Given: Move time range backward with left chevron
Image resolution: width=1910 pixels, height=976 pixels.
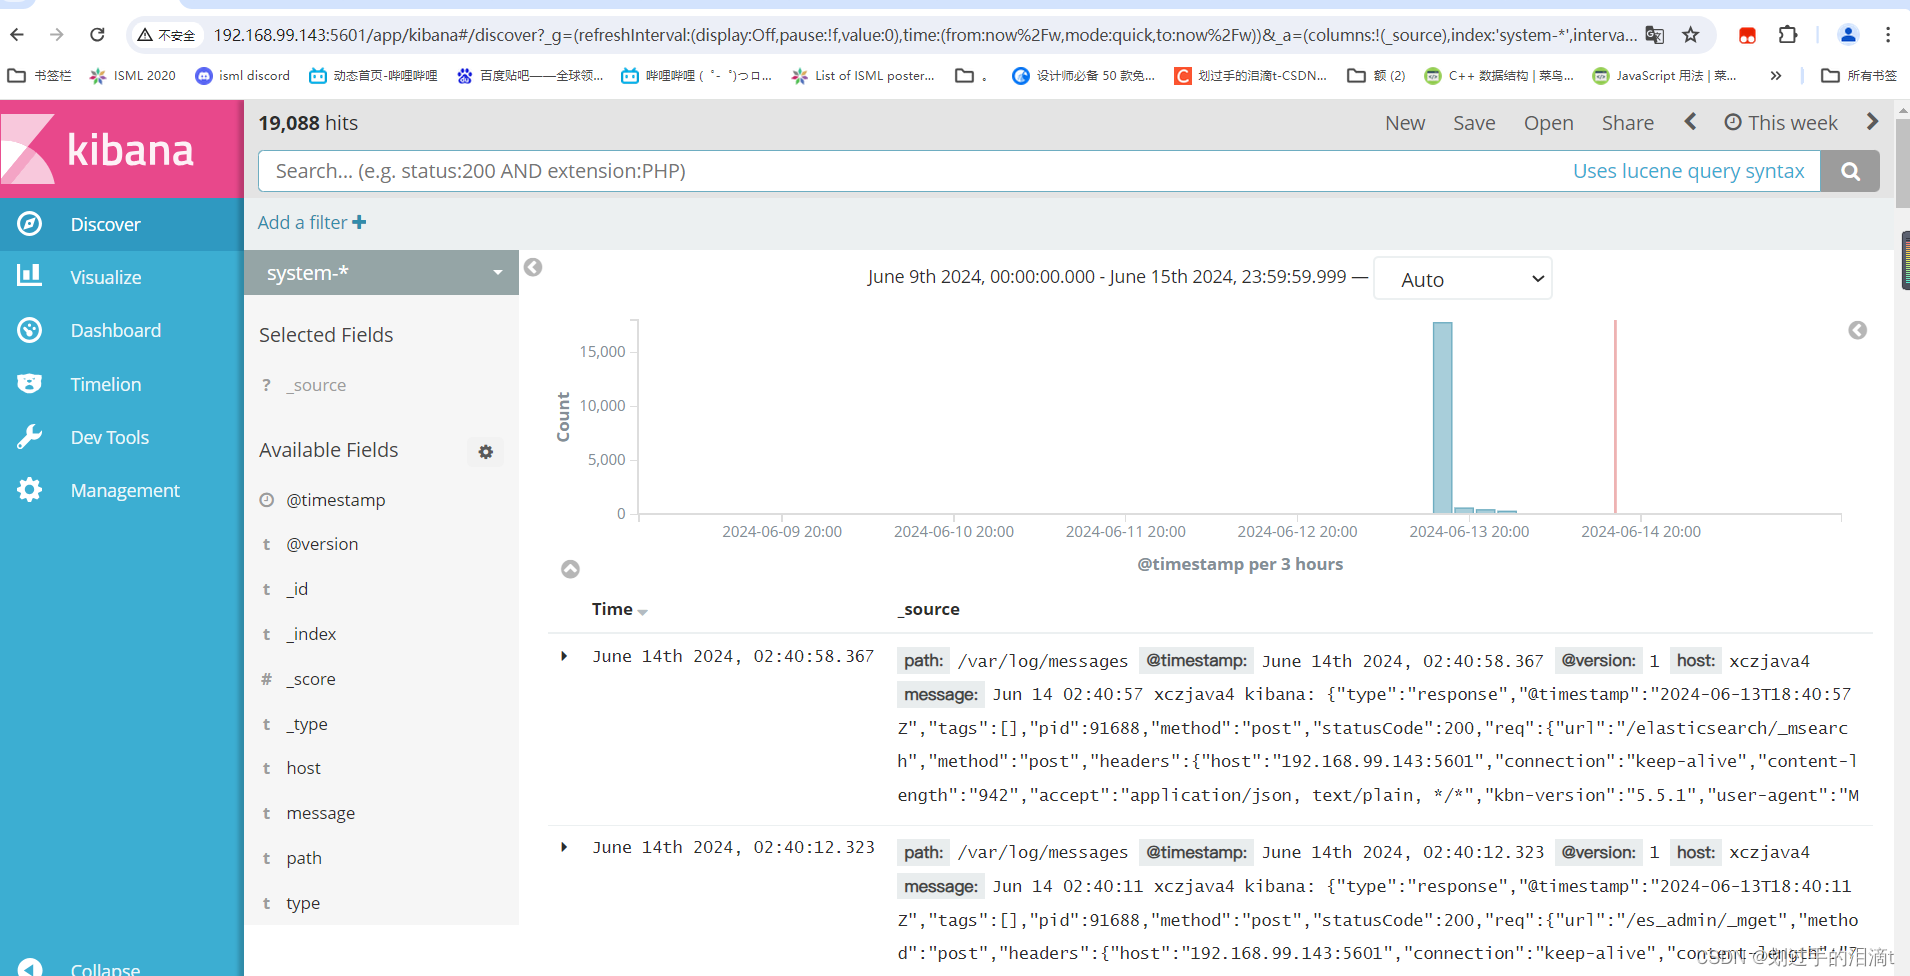Looking at the screenshot, I should (x=1690, y=121).
